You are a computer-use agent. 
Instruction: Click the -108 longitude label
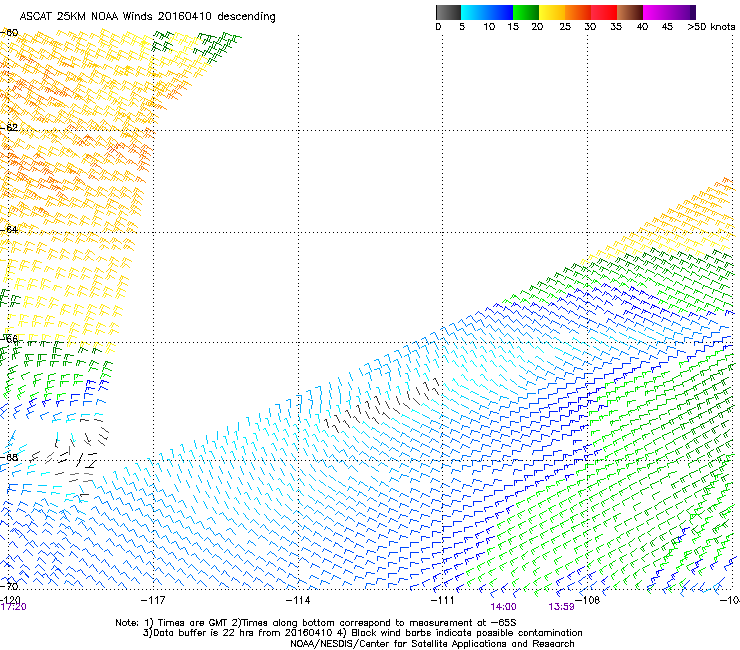[588, 600]
